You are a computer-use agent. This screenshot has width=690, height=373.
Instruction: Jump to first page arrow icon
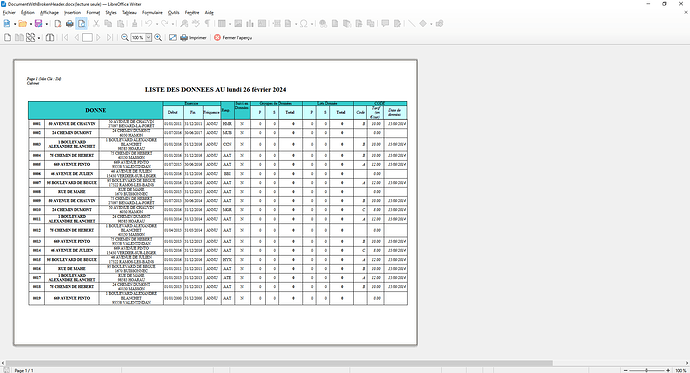coord(65,38)
